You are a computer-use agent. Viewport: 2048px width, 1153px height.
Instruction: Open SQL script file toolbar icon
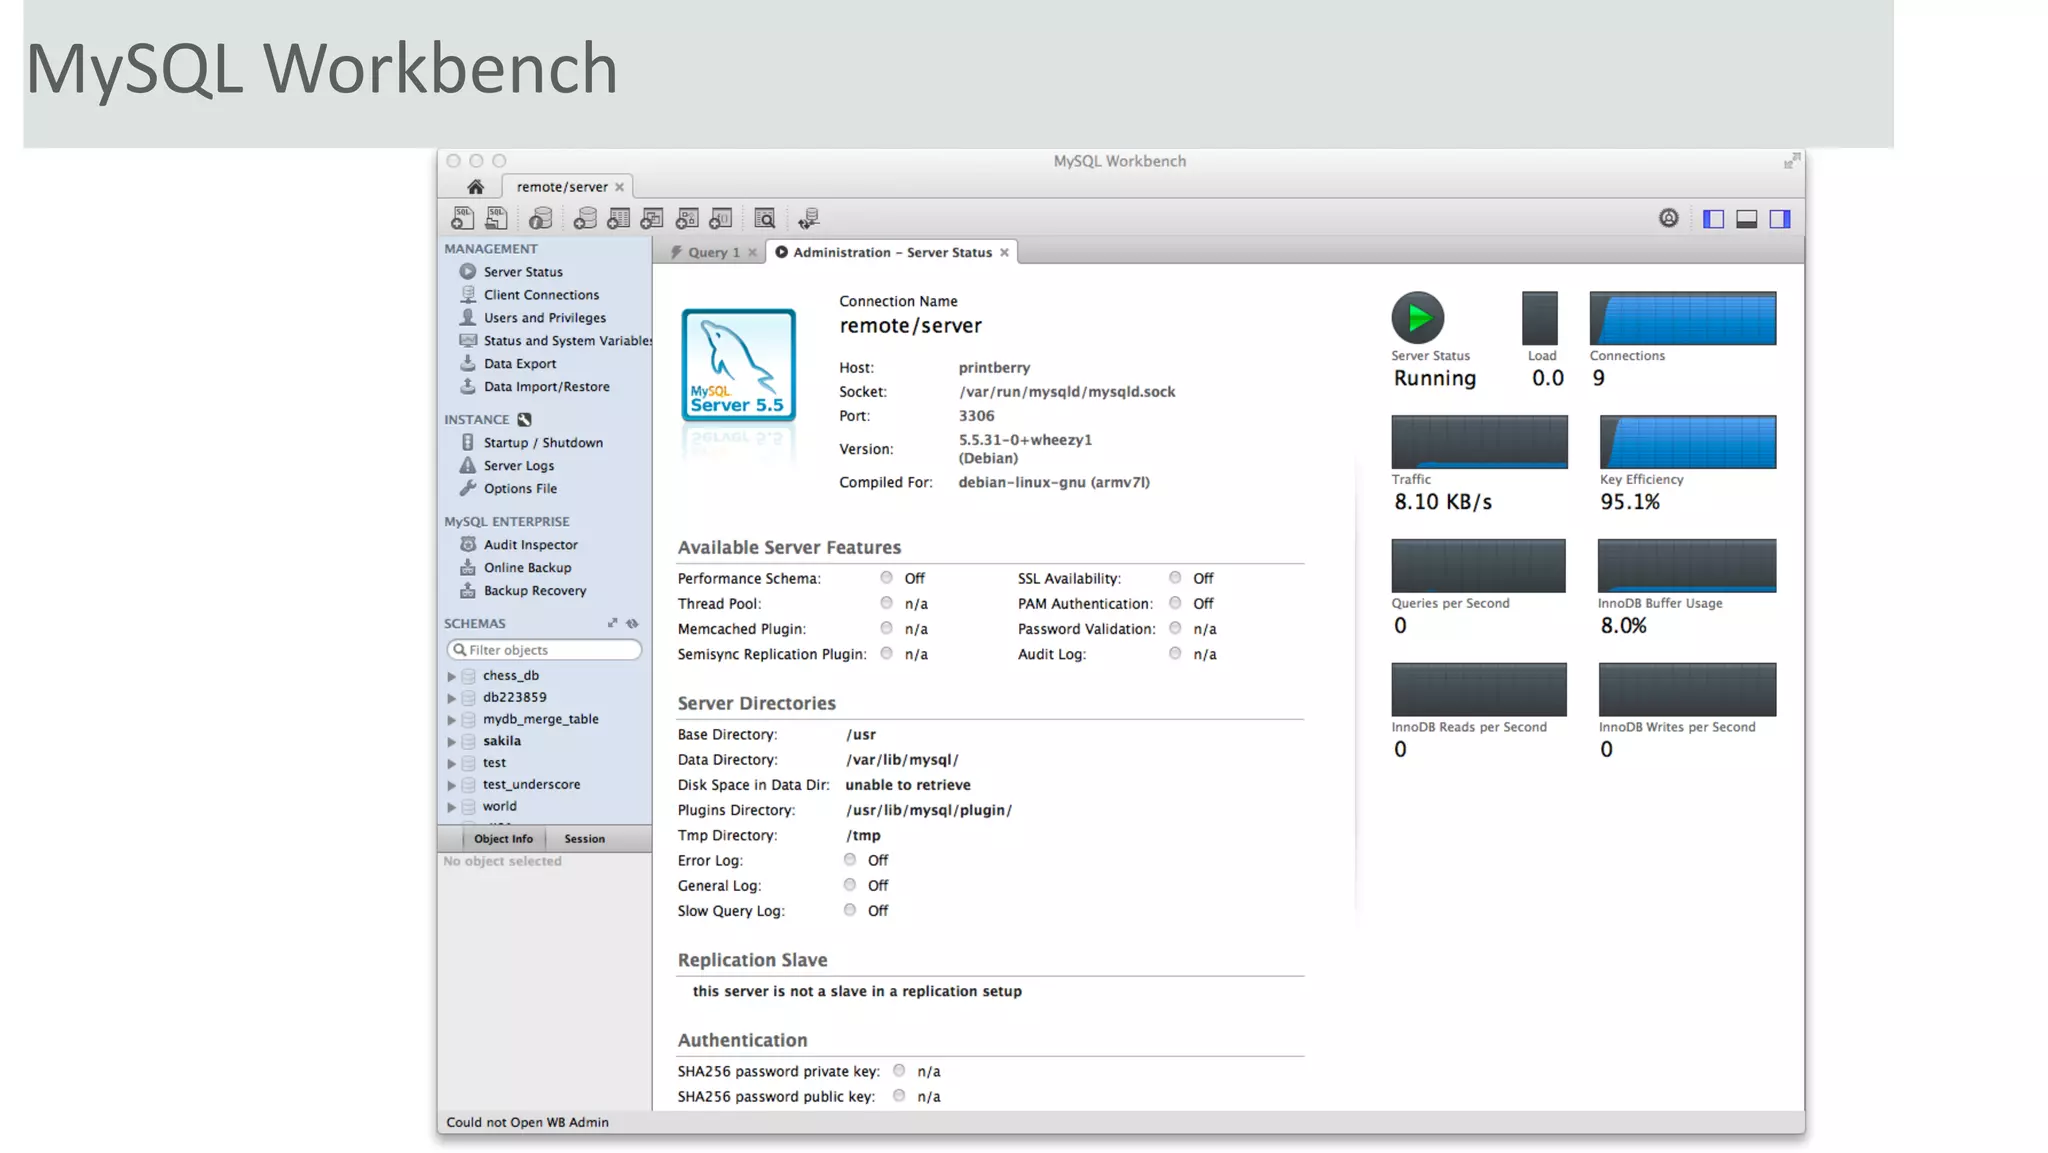tap(497, 218)
